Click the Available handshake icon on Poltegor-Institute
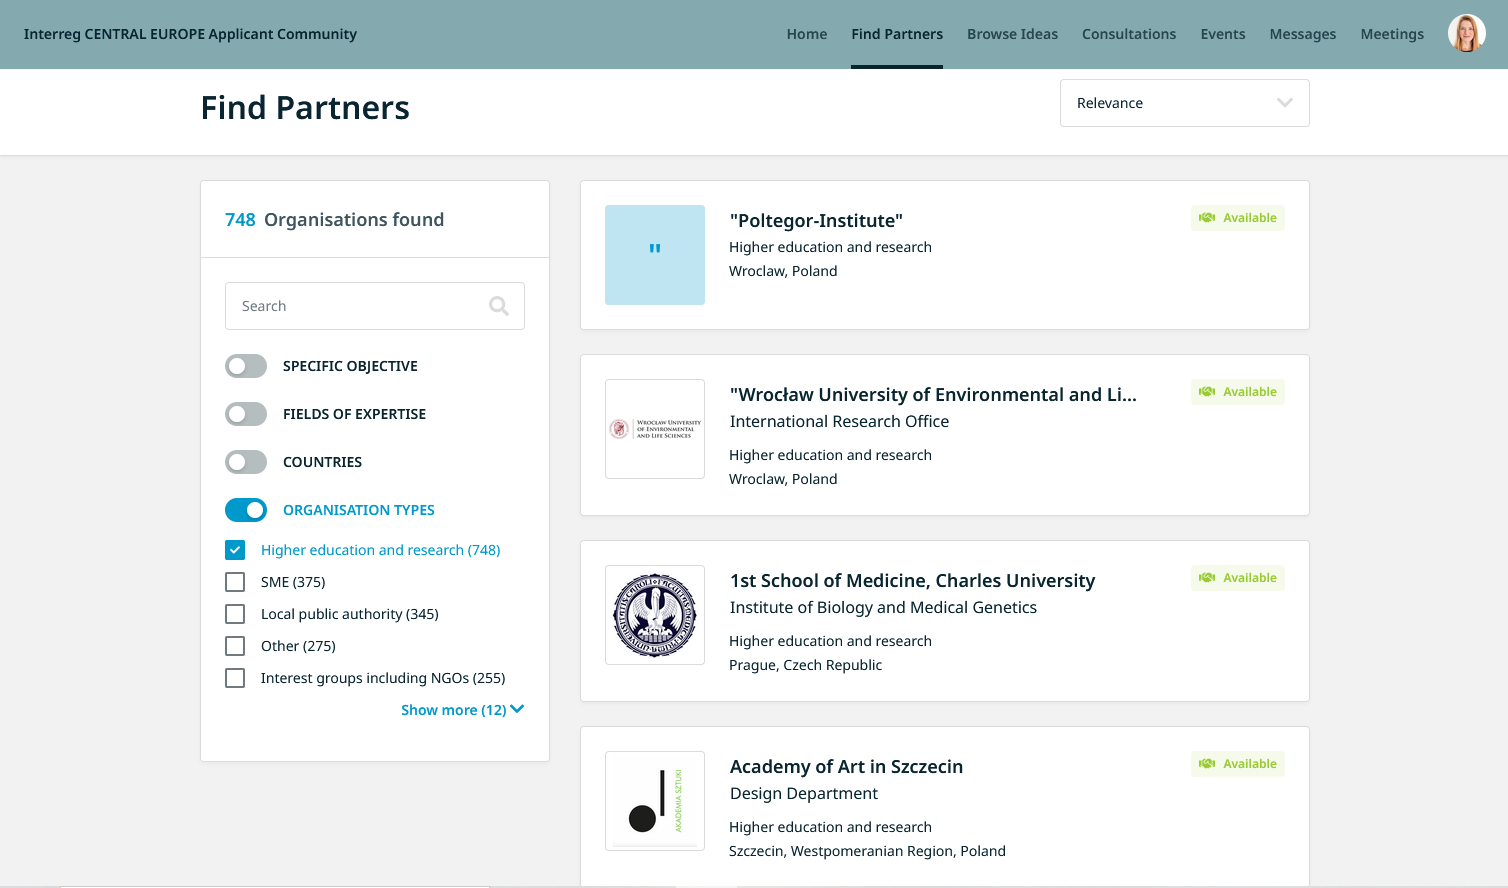Image resolution: width=1508 pixels, height=888 pixels. (x=1207, y=218)
